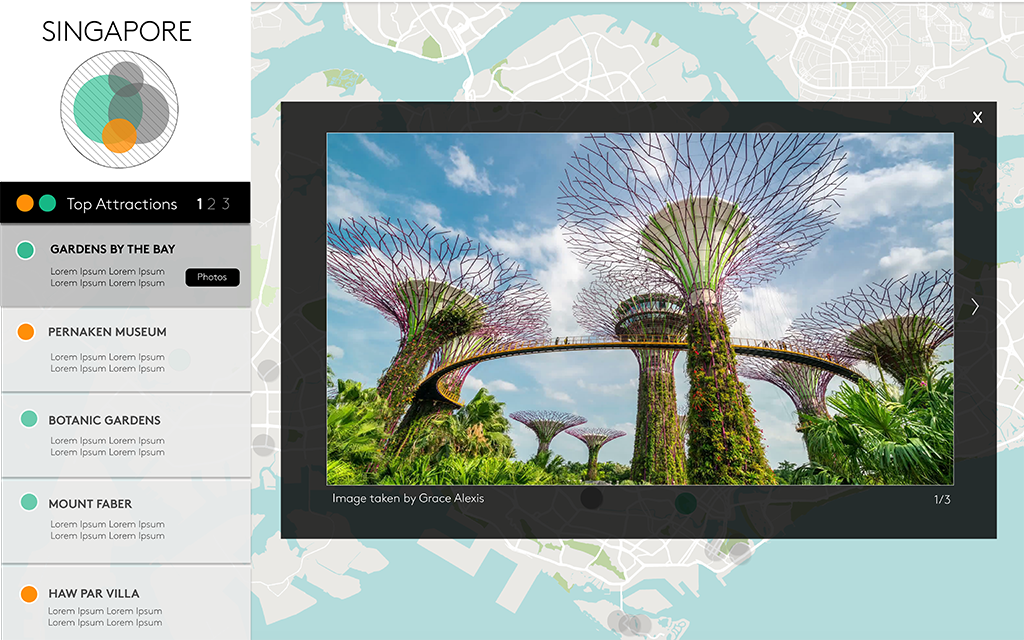Click green dot beside Mount Faber
Screen dimensions: 1024x640
click(x=29, y=502)
